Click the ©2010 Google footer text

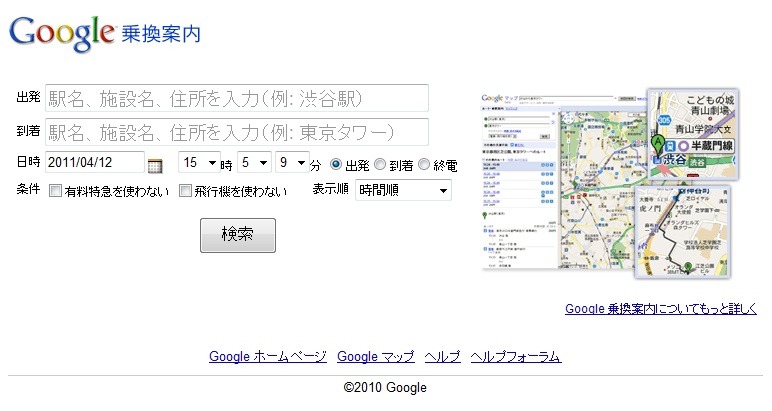click(x=385, y=387)
